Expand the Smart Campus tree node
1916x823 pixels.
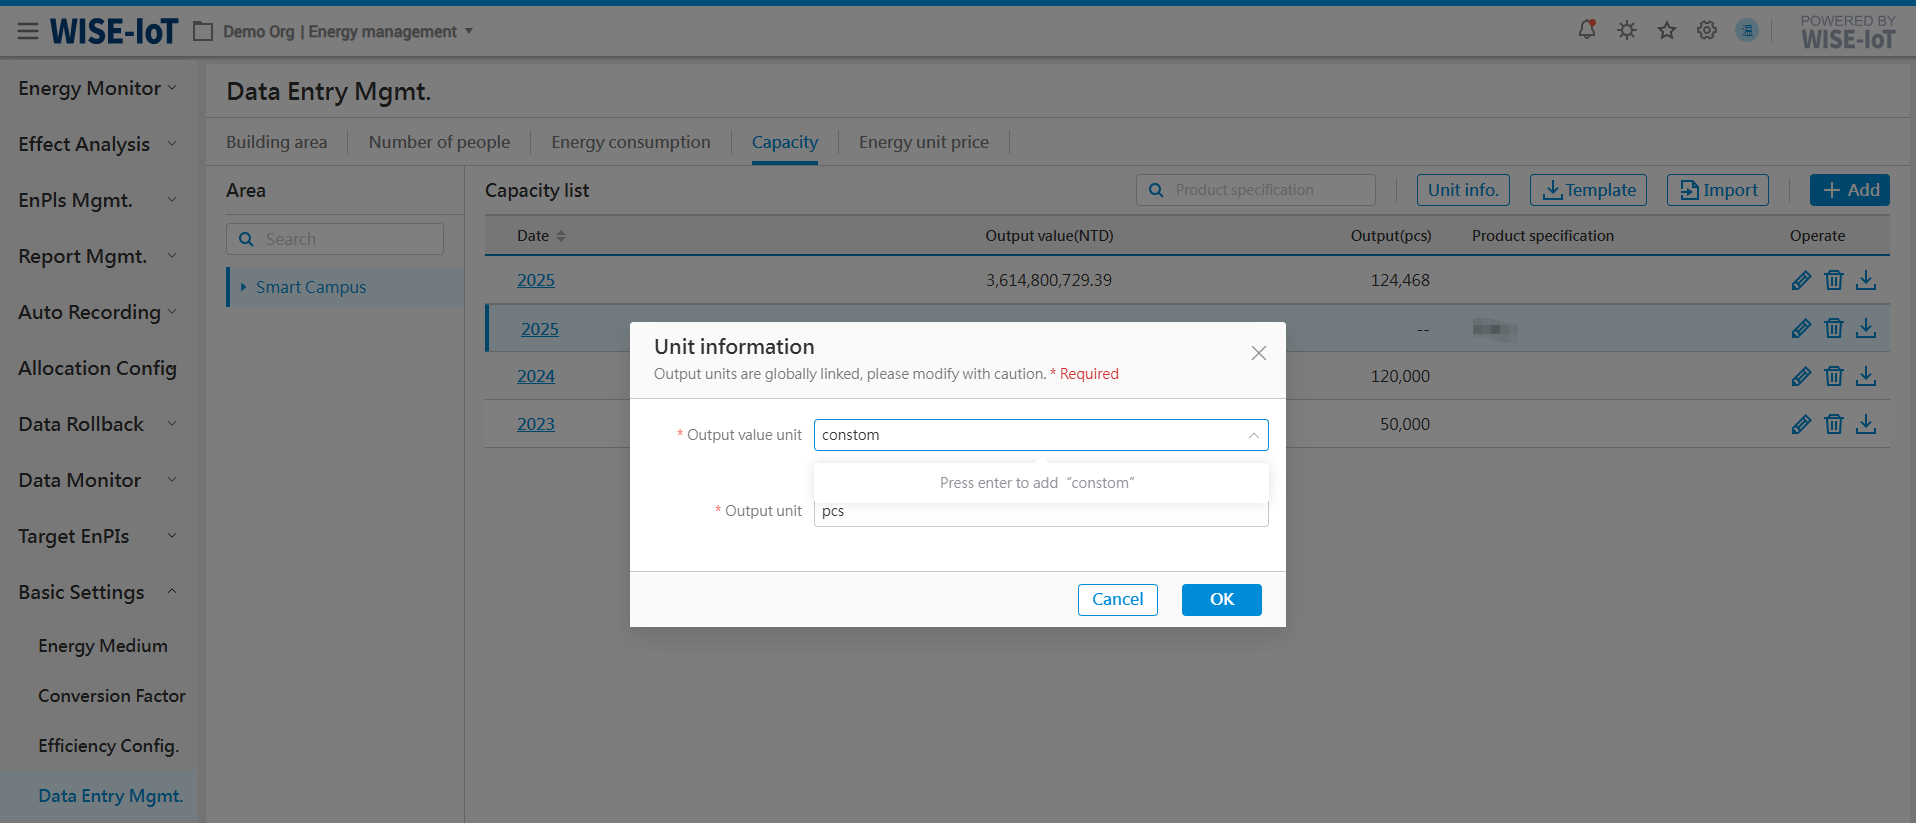point(243,287)
